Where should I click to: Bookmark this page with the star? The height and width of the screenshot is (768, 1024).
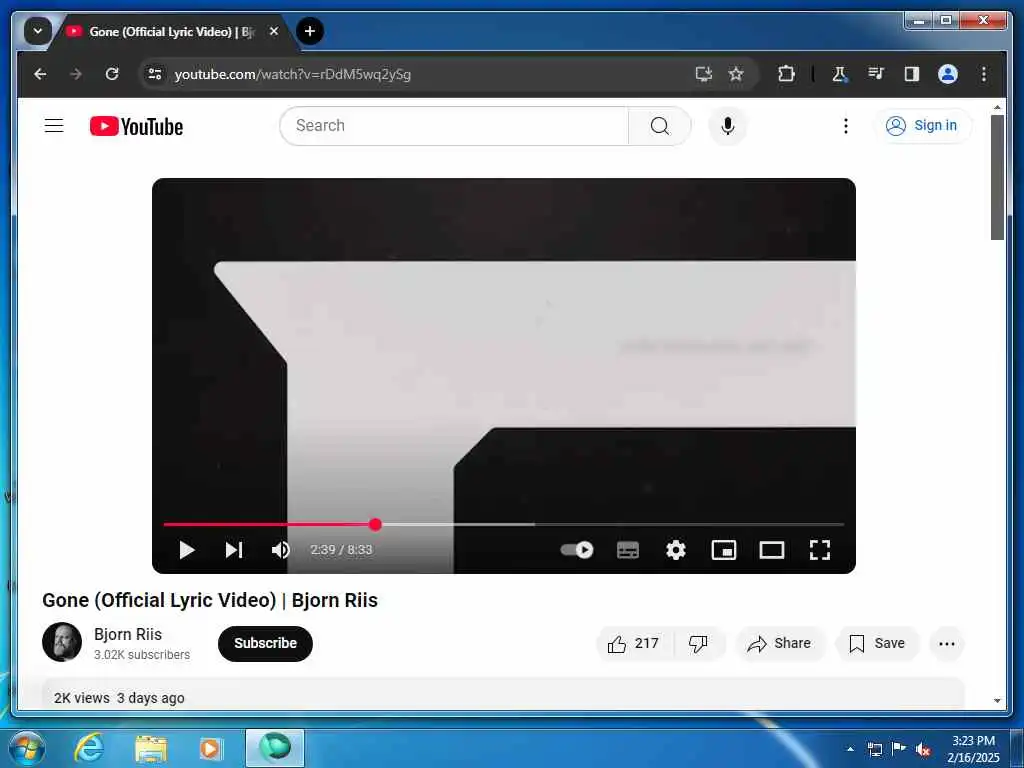[736, 74]
